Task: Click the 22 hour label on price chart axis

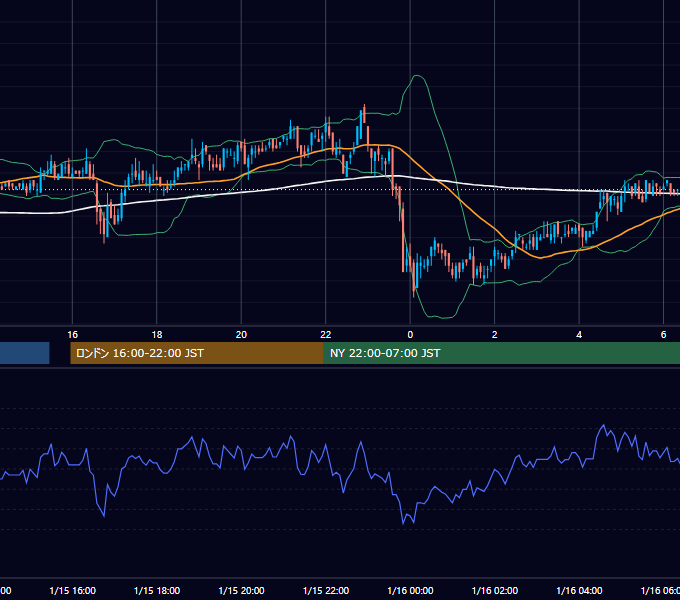Action: [x=326, y=335]
